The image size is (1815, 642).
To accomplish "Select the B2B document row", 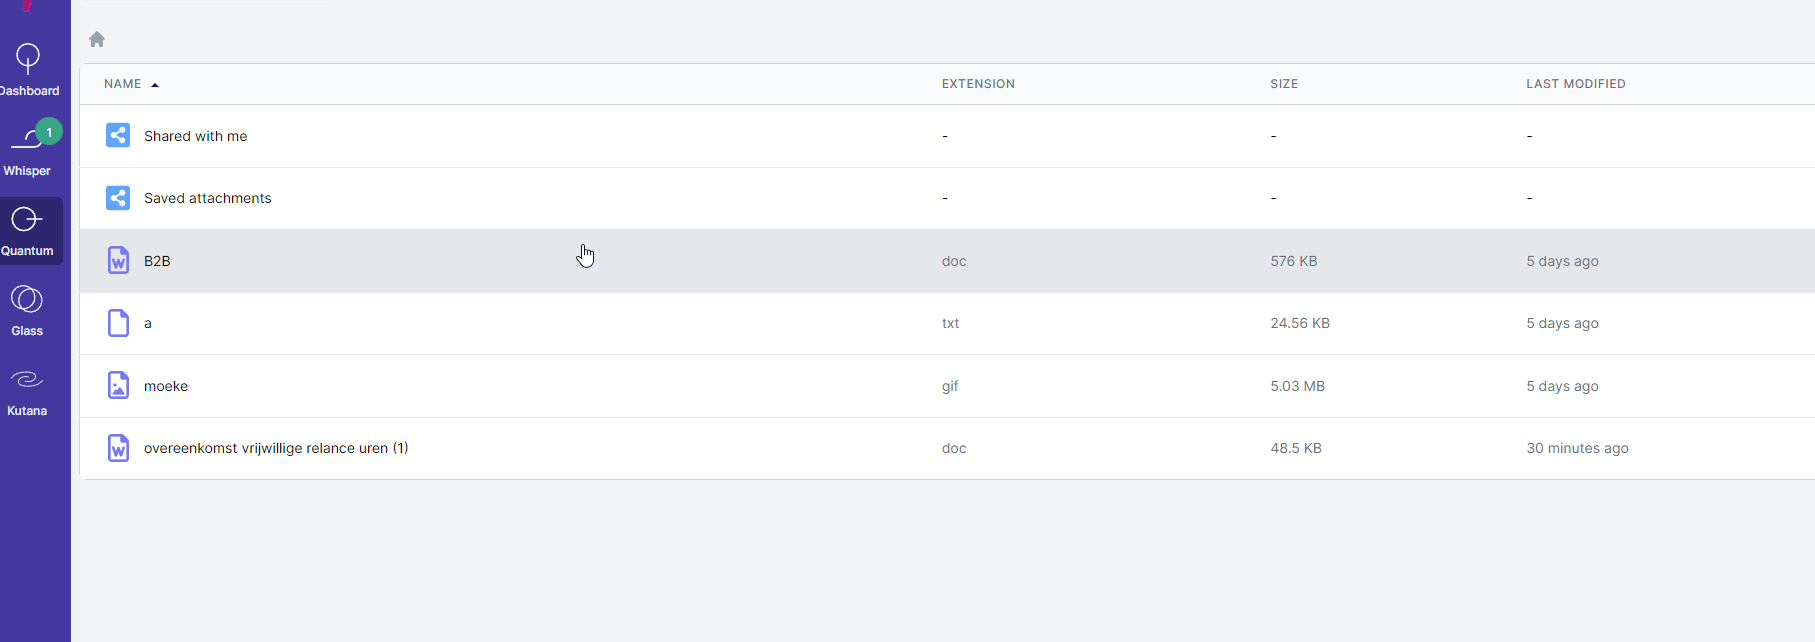I will [156, 260].
